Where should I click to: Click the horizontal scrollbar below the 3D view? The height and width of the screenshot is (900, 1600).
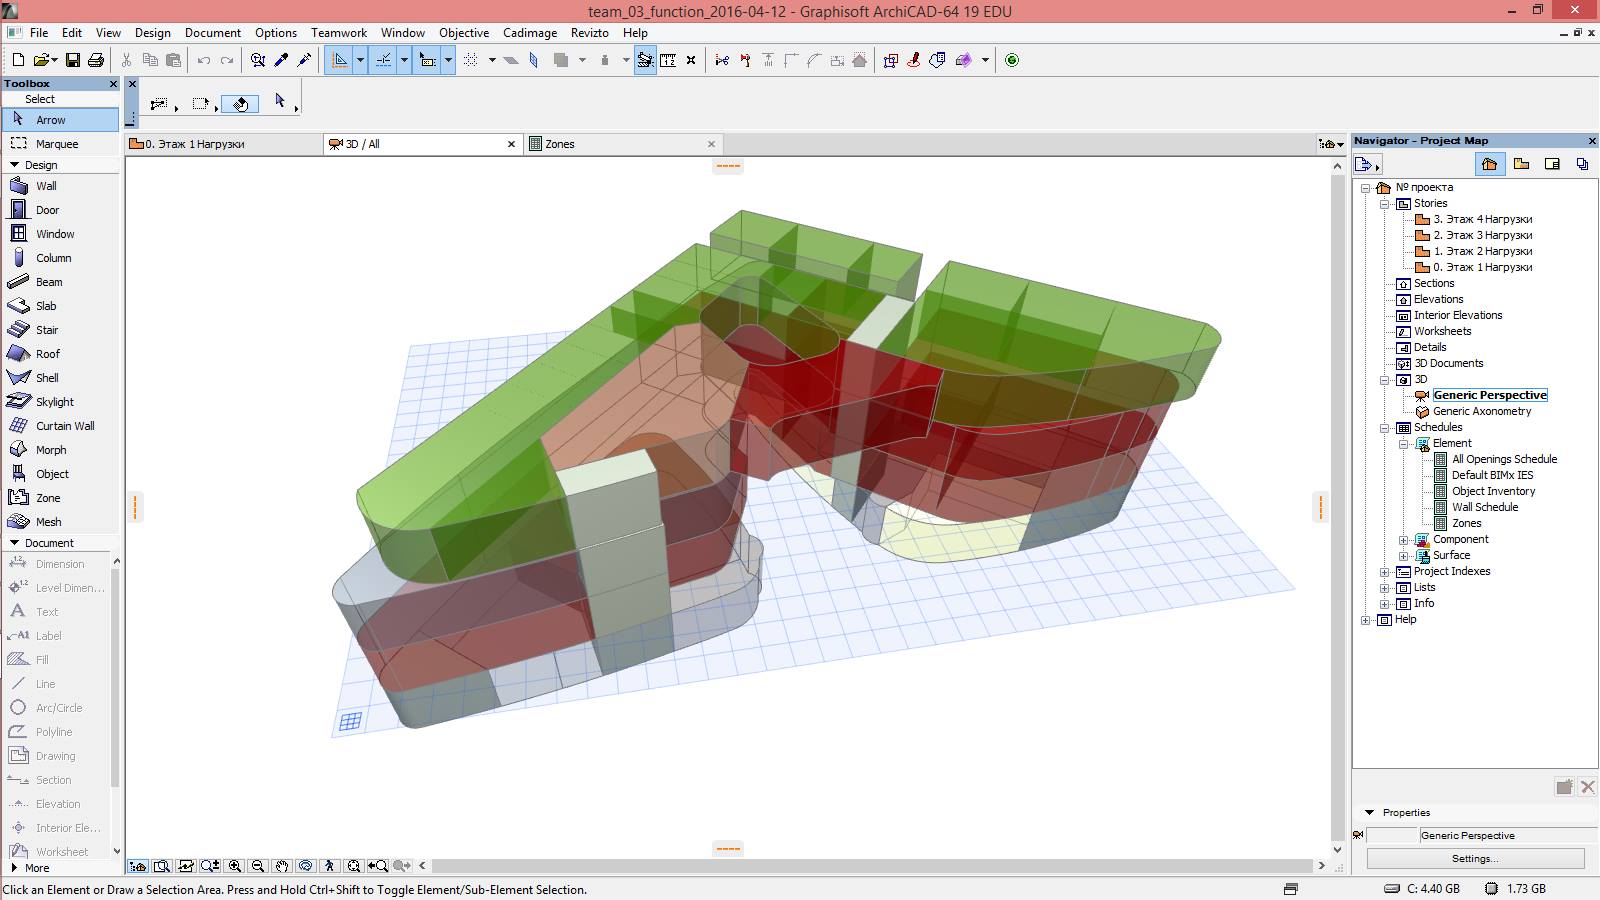tap(871, 866)
